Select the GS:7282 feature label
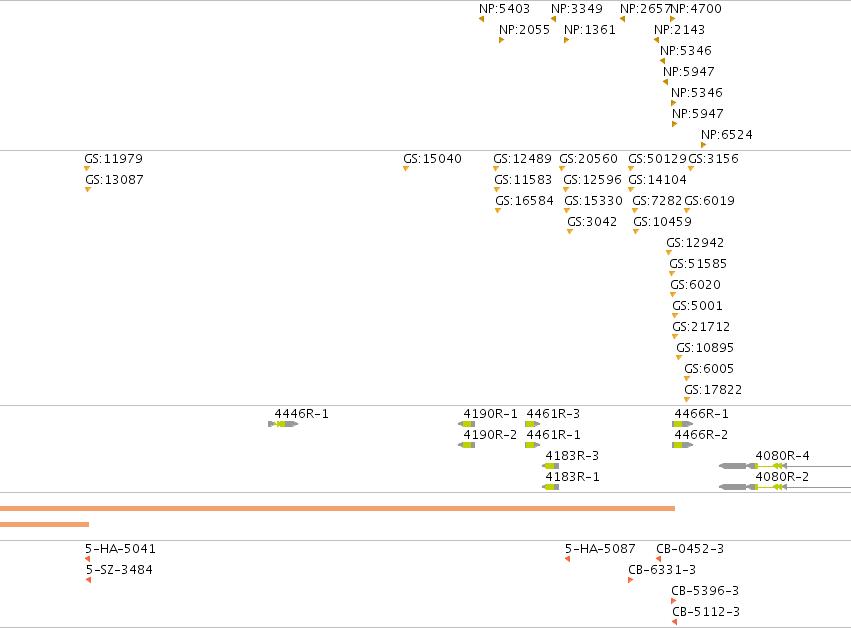The width and height of the screenshot is (851, 628). click(x=657, y=200)
